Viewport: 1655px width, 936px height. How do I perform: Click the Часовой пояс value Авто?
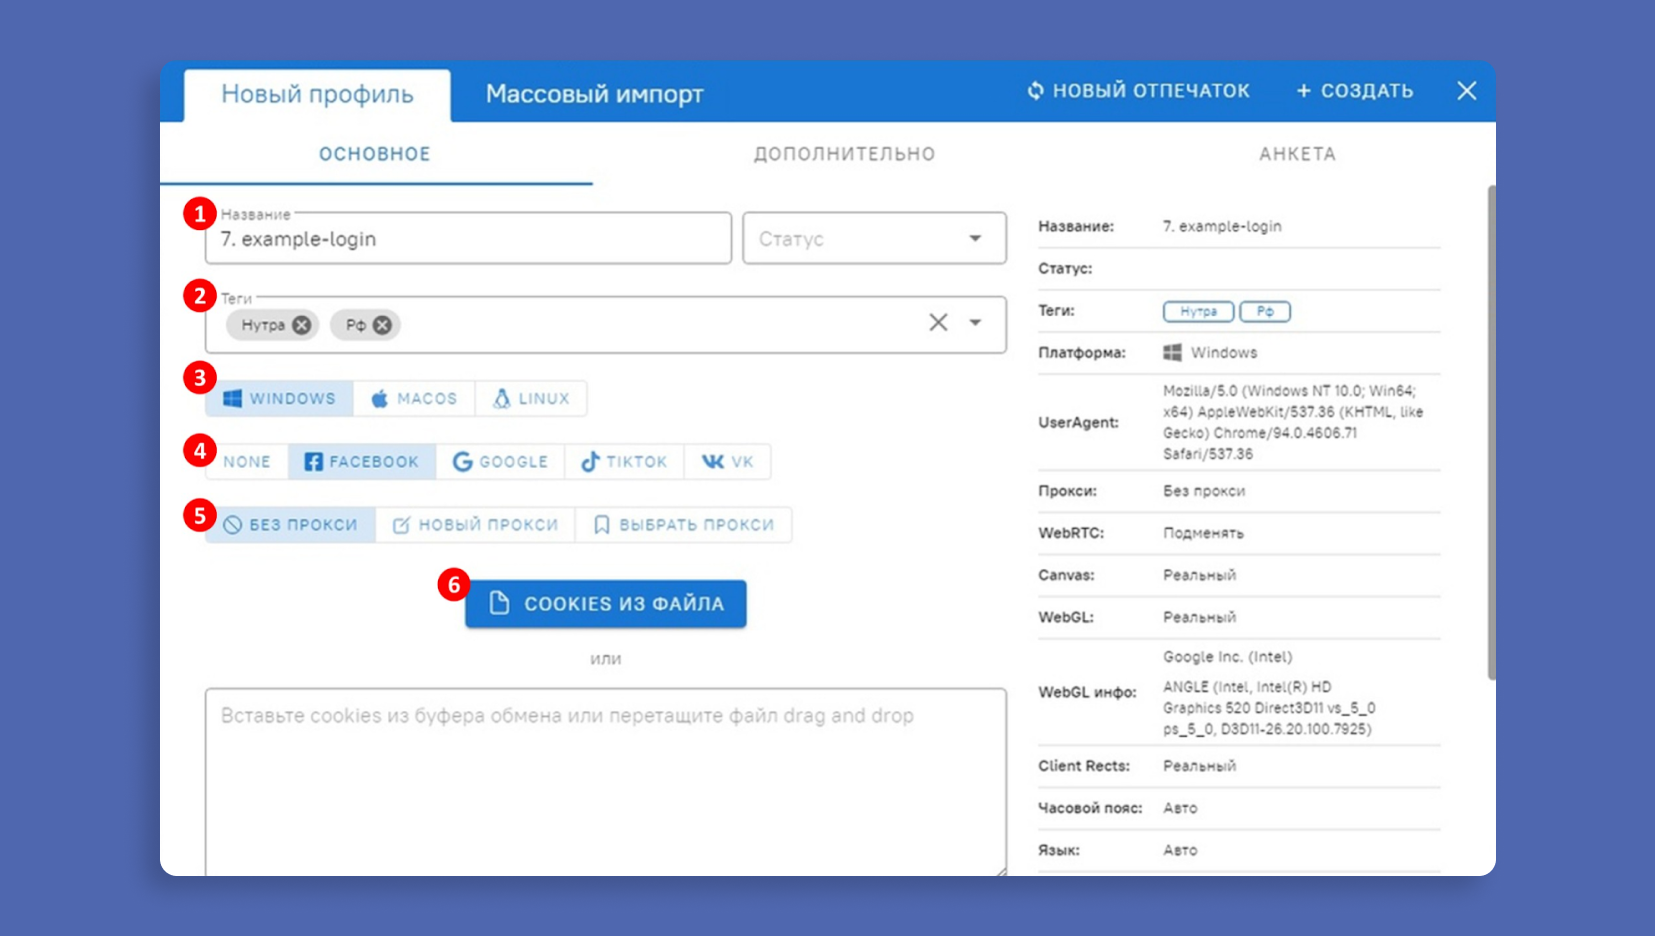(1180, 808)
